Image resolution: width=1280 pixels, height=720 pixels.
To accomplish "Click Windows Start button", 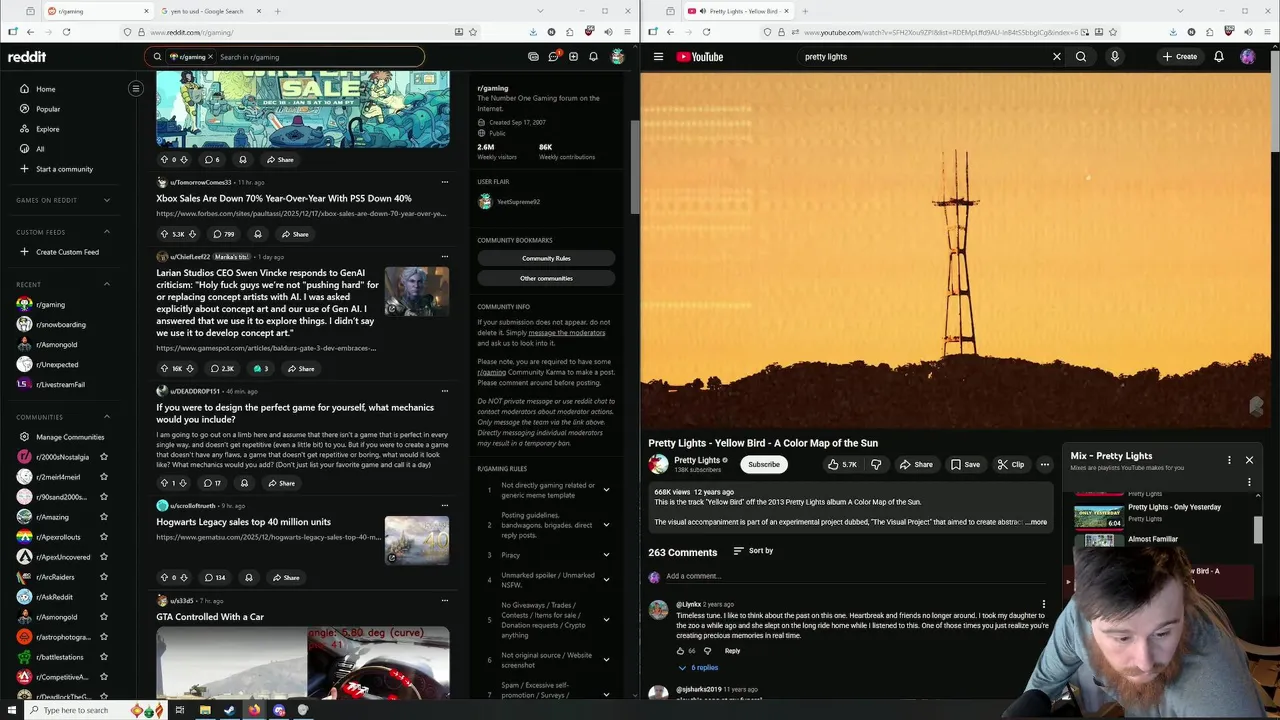I will tap(11, 710).
